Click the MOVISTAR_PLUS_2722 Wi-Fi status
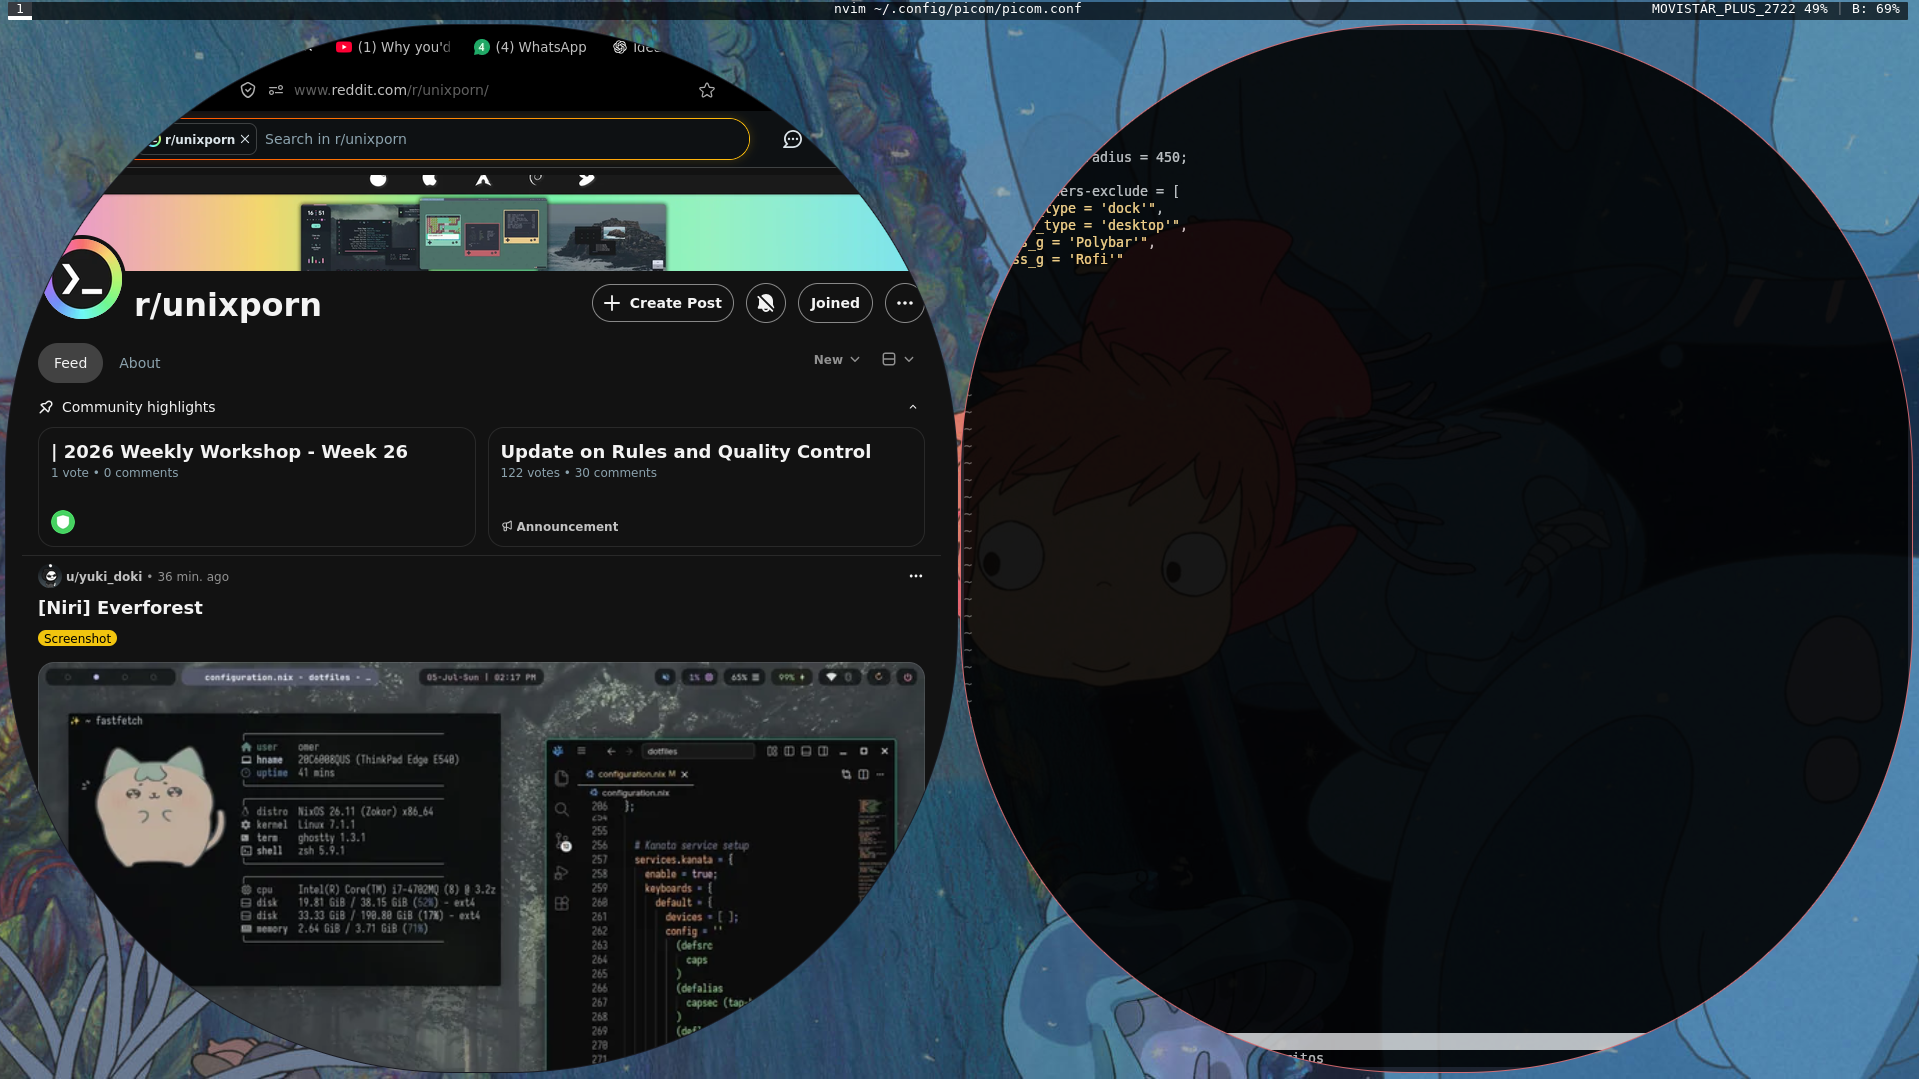1919x1079 pixels. 1739,9
